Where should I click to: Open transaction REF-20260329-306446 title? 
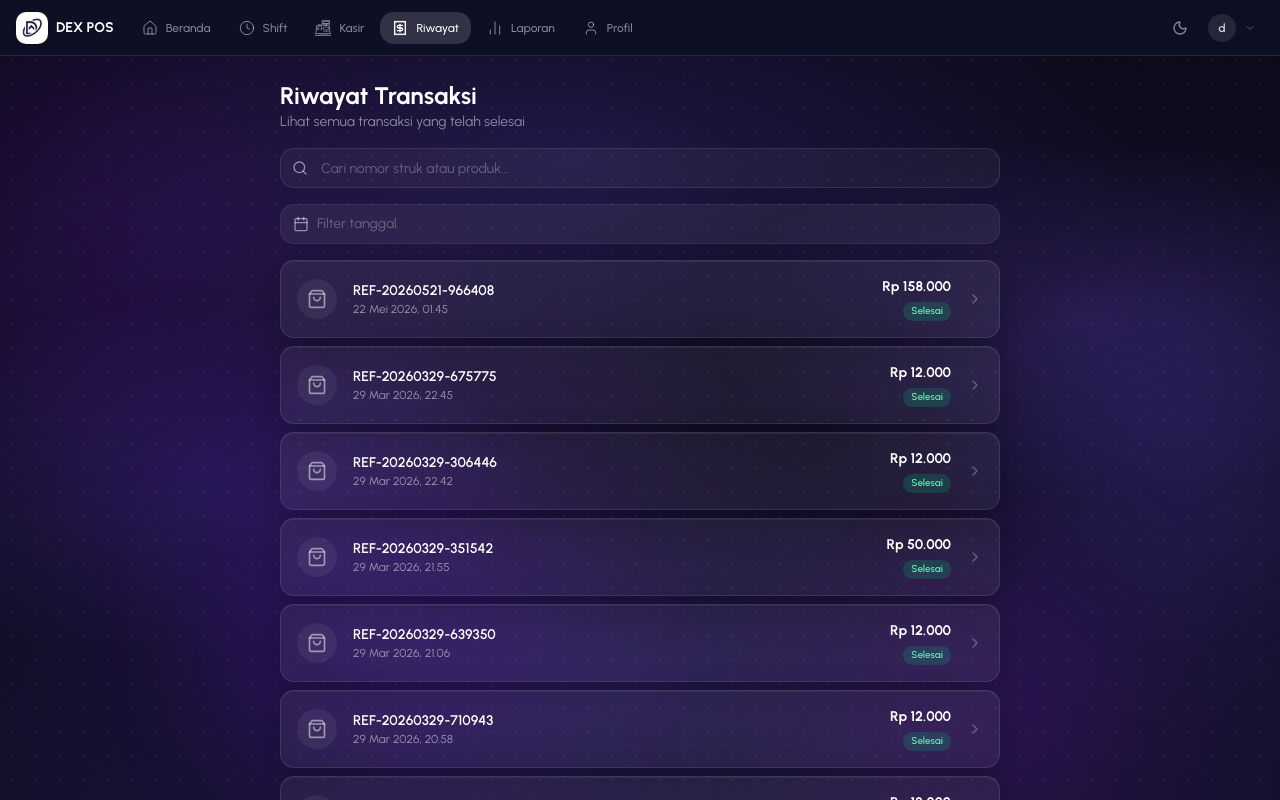point(424,462)
